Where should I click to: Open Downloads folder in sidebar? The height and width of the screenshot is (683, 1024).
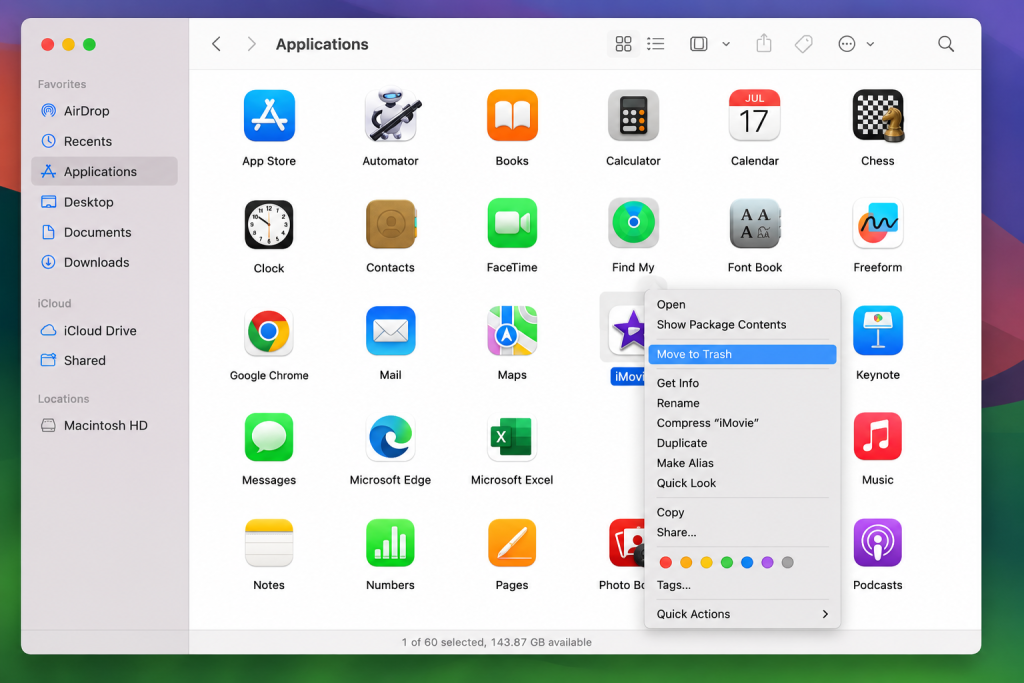(104, 262)
